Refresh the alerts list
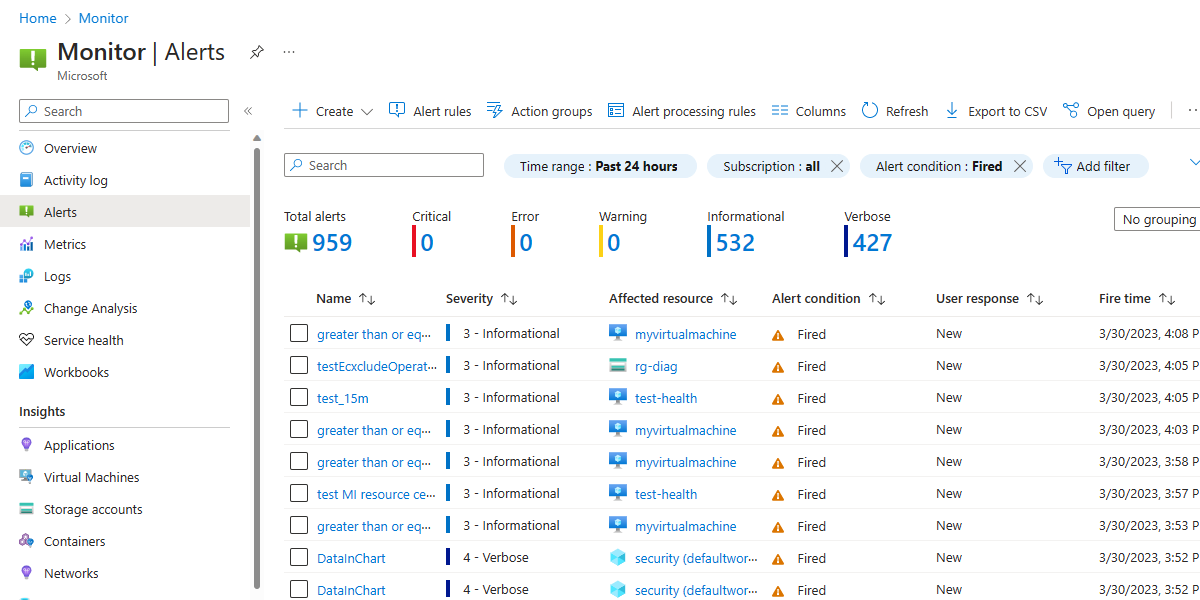The height and width of the screenshot is (600, 1200). pyautogui.click(x=894, y=111)
